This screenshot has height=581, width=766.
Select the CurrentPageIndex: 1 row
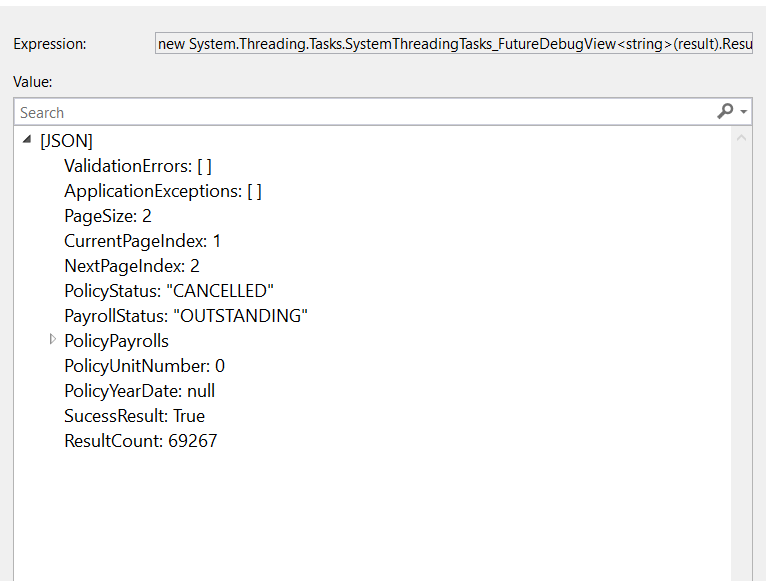coord(143,241)
